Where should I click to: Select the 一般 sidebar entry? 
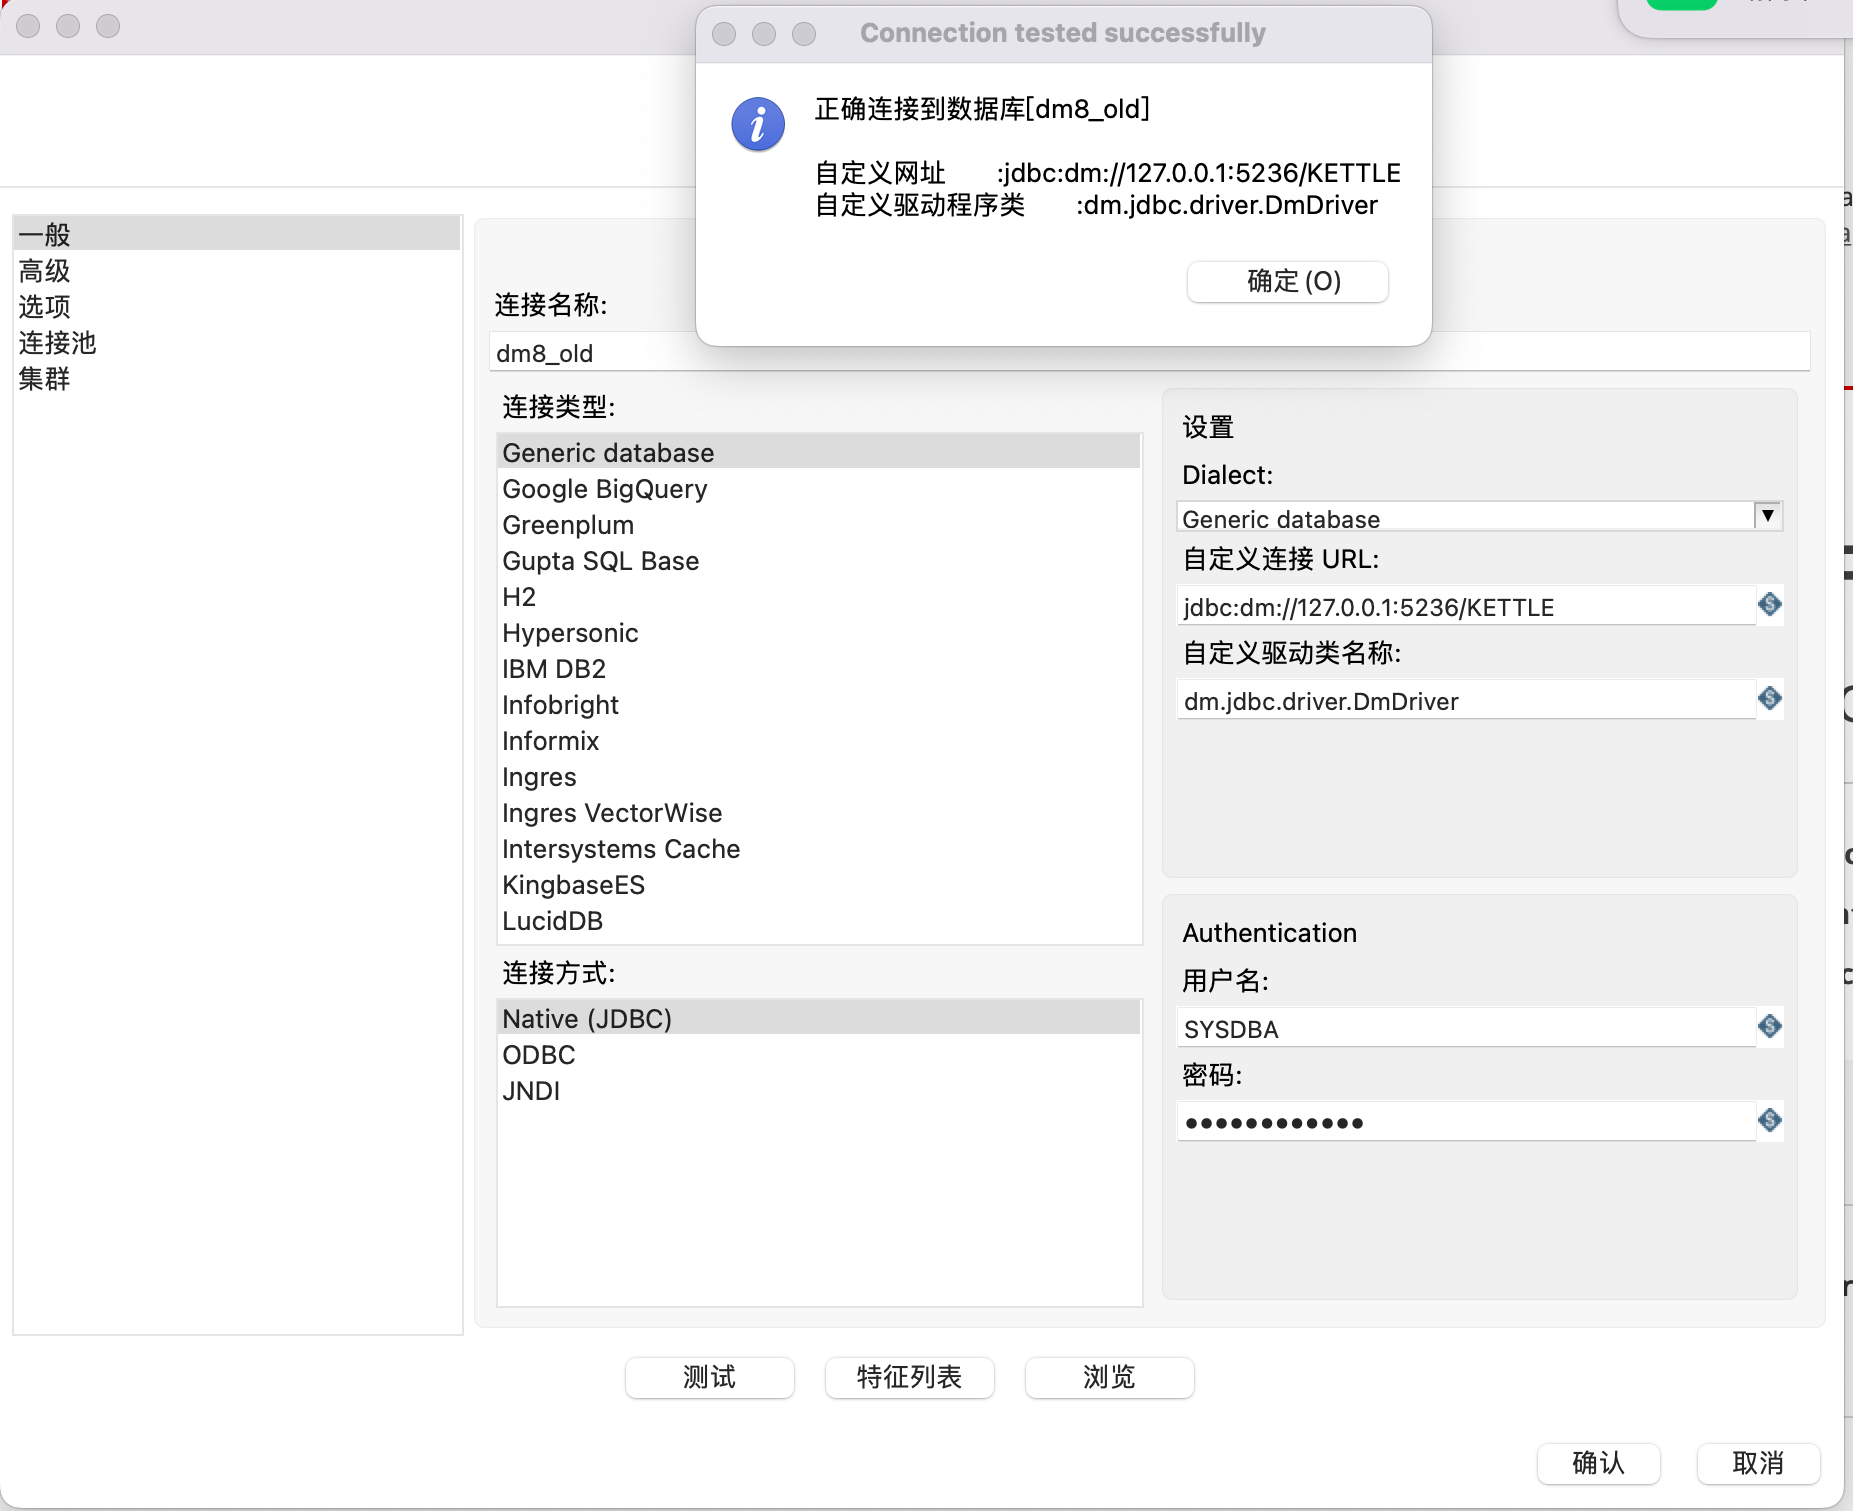(x=42, y=233)
